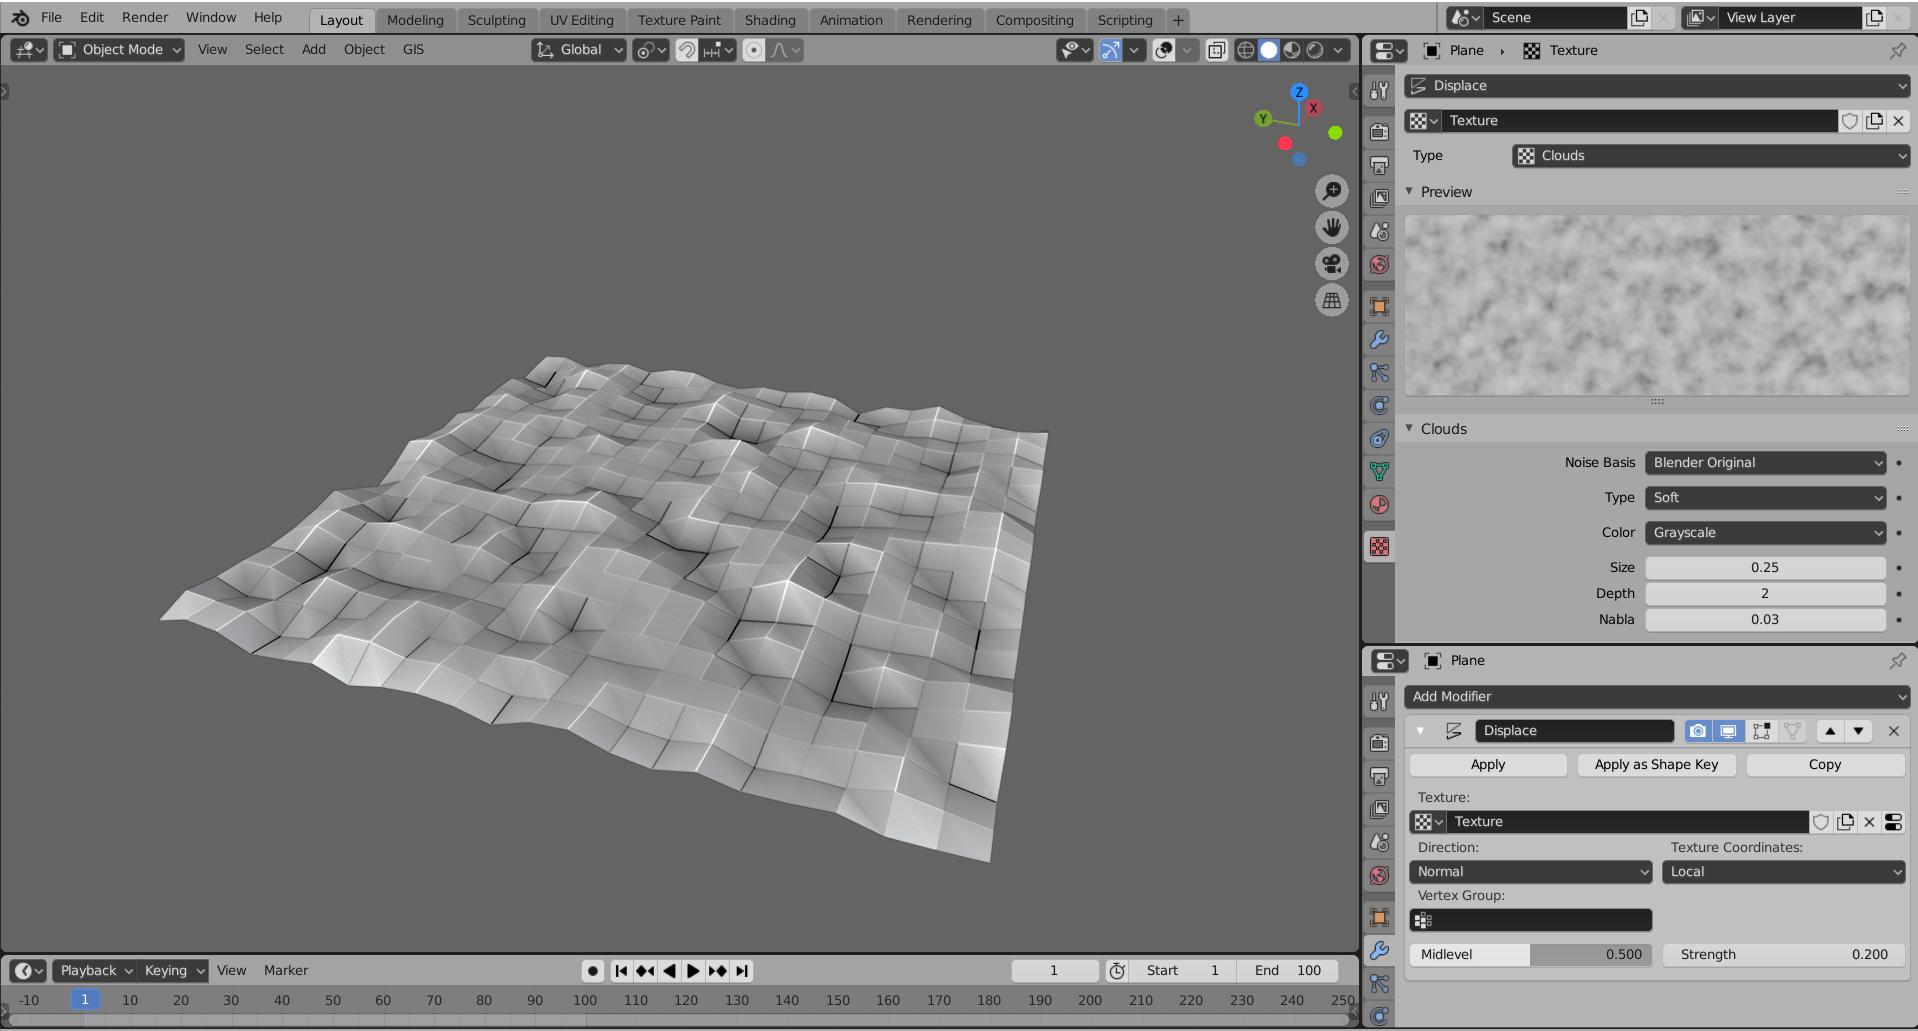Open the Object properties orange square icon
Screen dimensions: 1918x1031
pyautogui.click(x=1380, y=306)
